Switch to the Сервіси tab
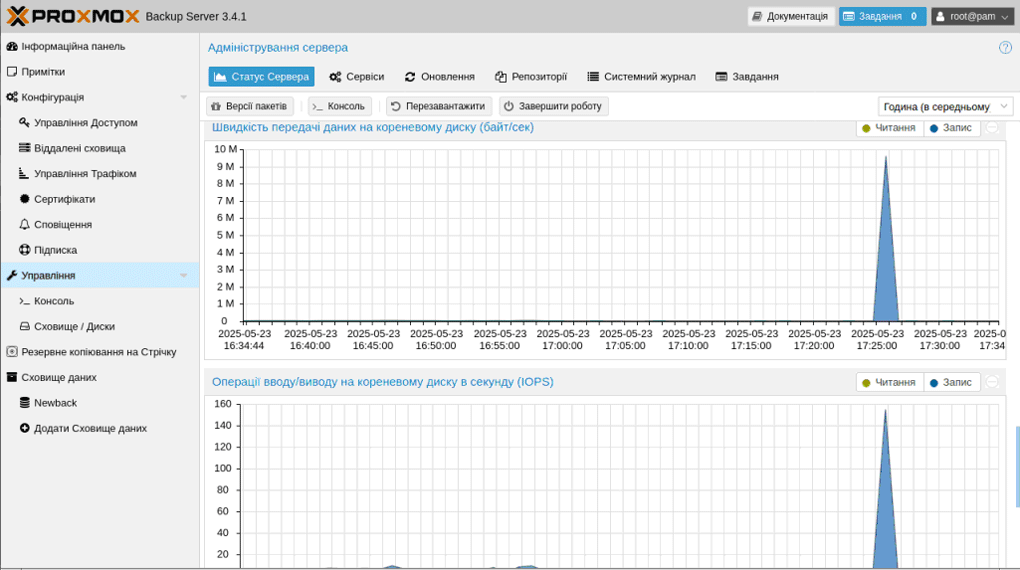Screen dimensions: 1020x570 356,77
